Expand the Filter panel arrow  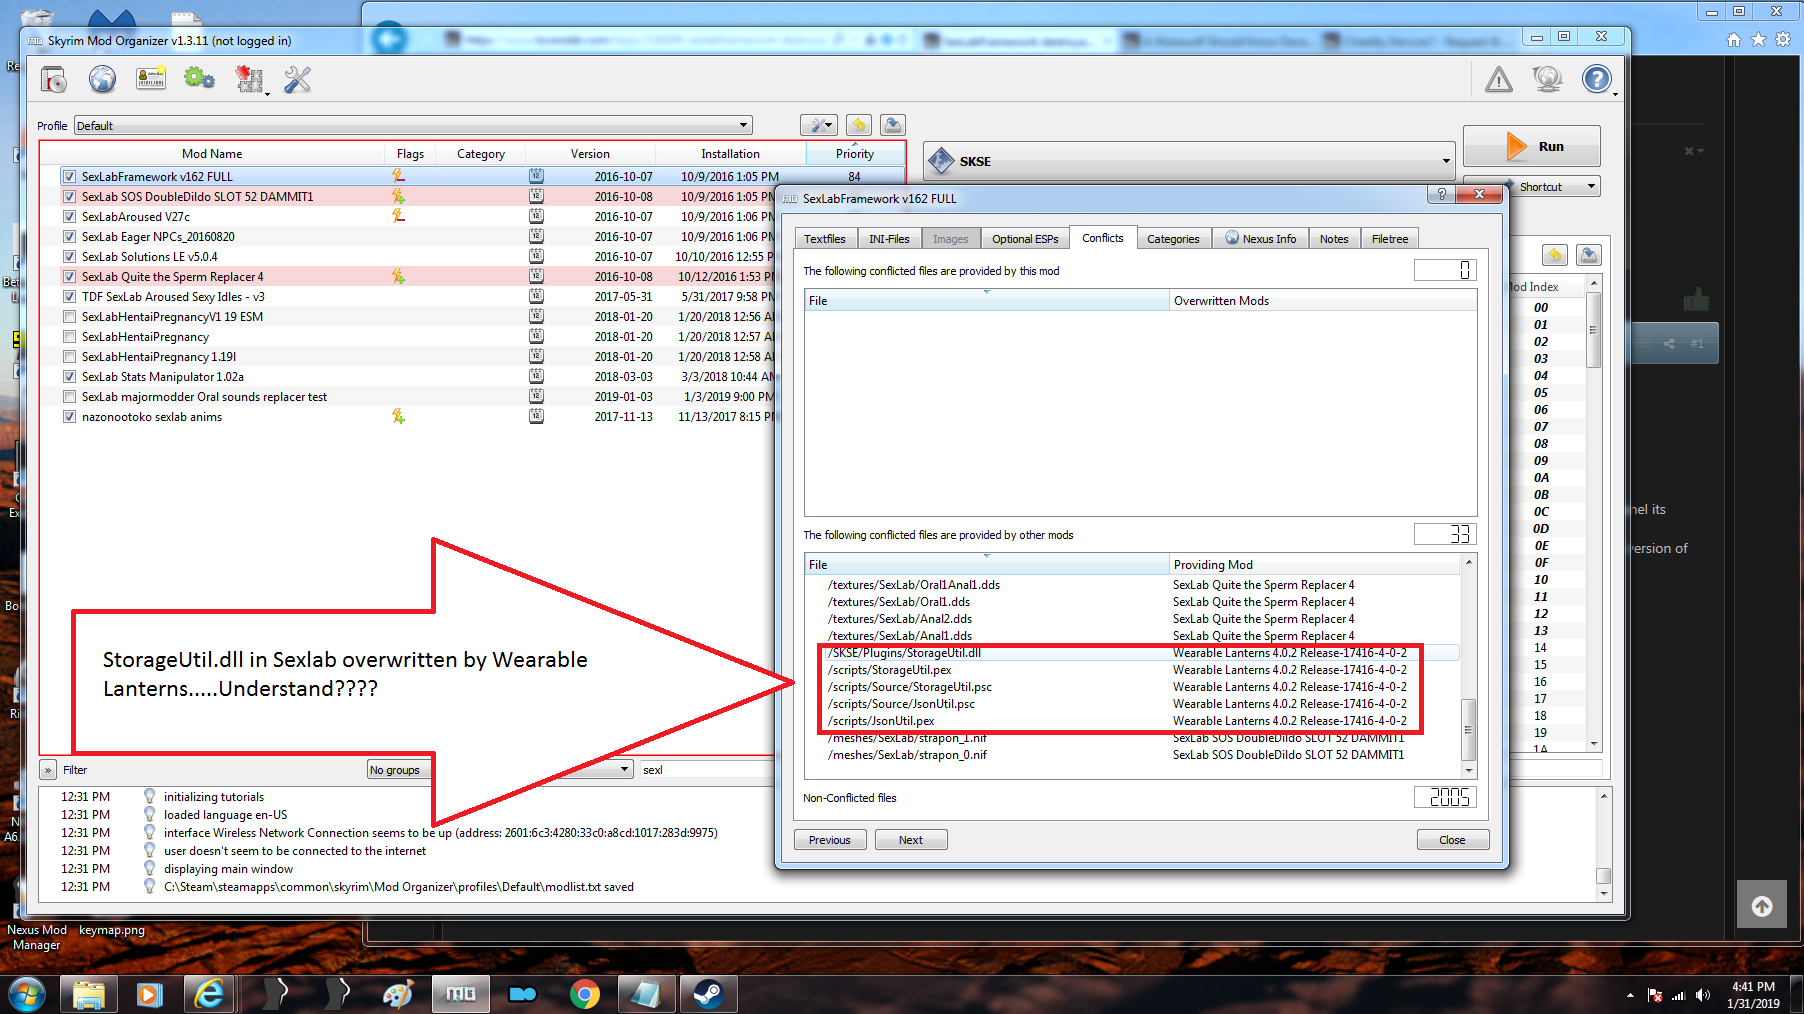click(48, 770)
